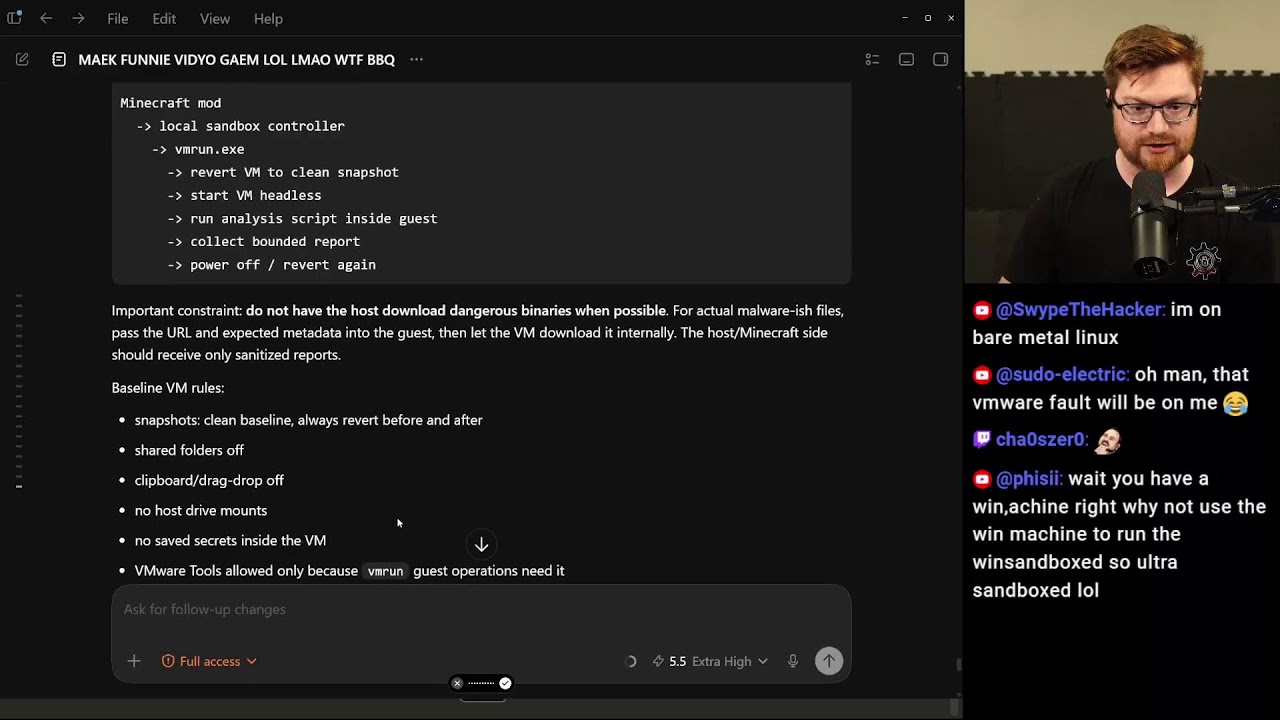The width and height of the screenshot is (1280, 720).
Task: Open the Help menu
Action: [268, 18]
